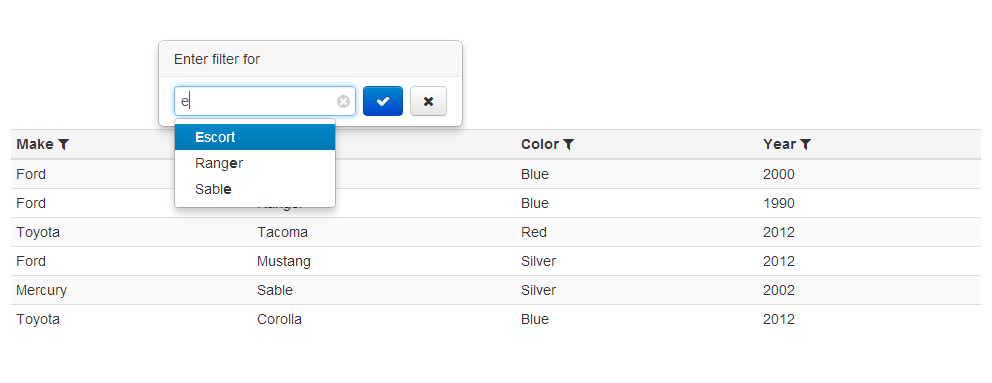Image resolution: width=992 pixels, height=383 pixels.
Task: Focus the filter text input field
Action: pos(264,101)
